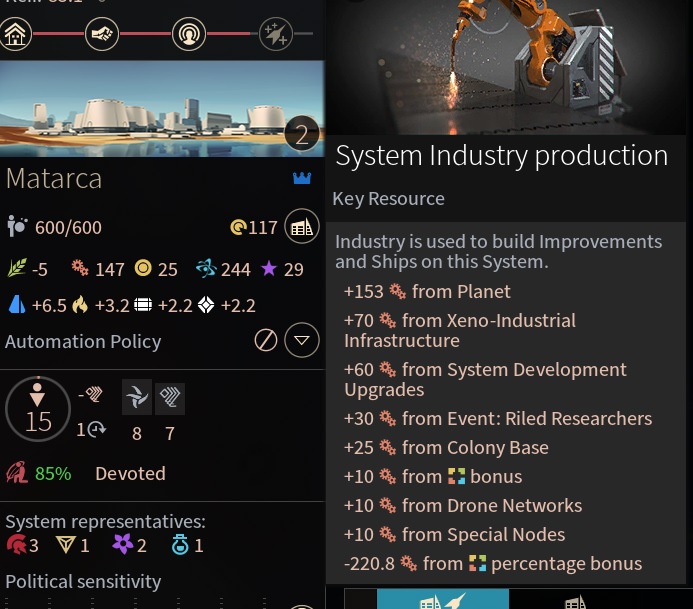Click the green 85% approval icon
The image size is (693, 609).
[18, 474]
